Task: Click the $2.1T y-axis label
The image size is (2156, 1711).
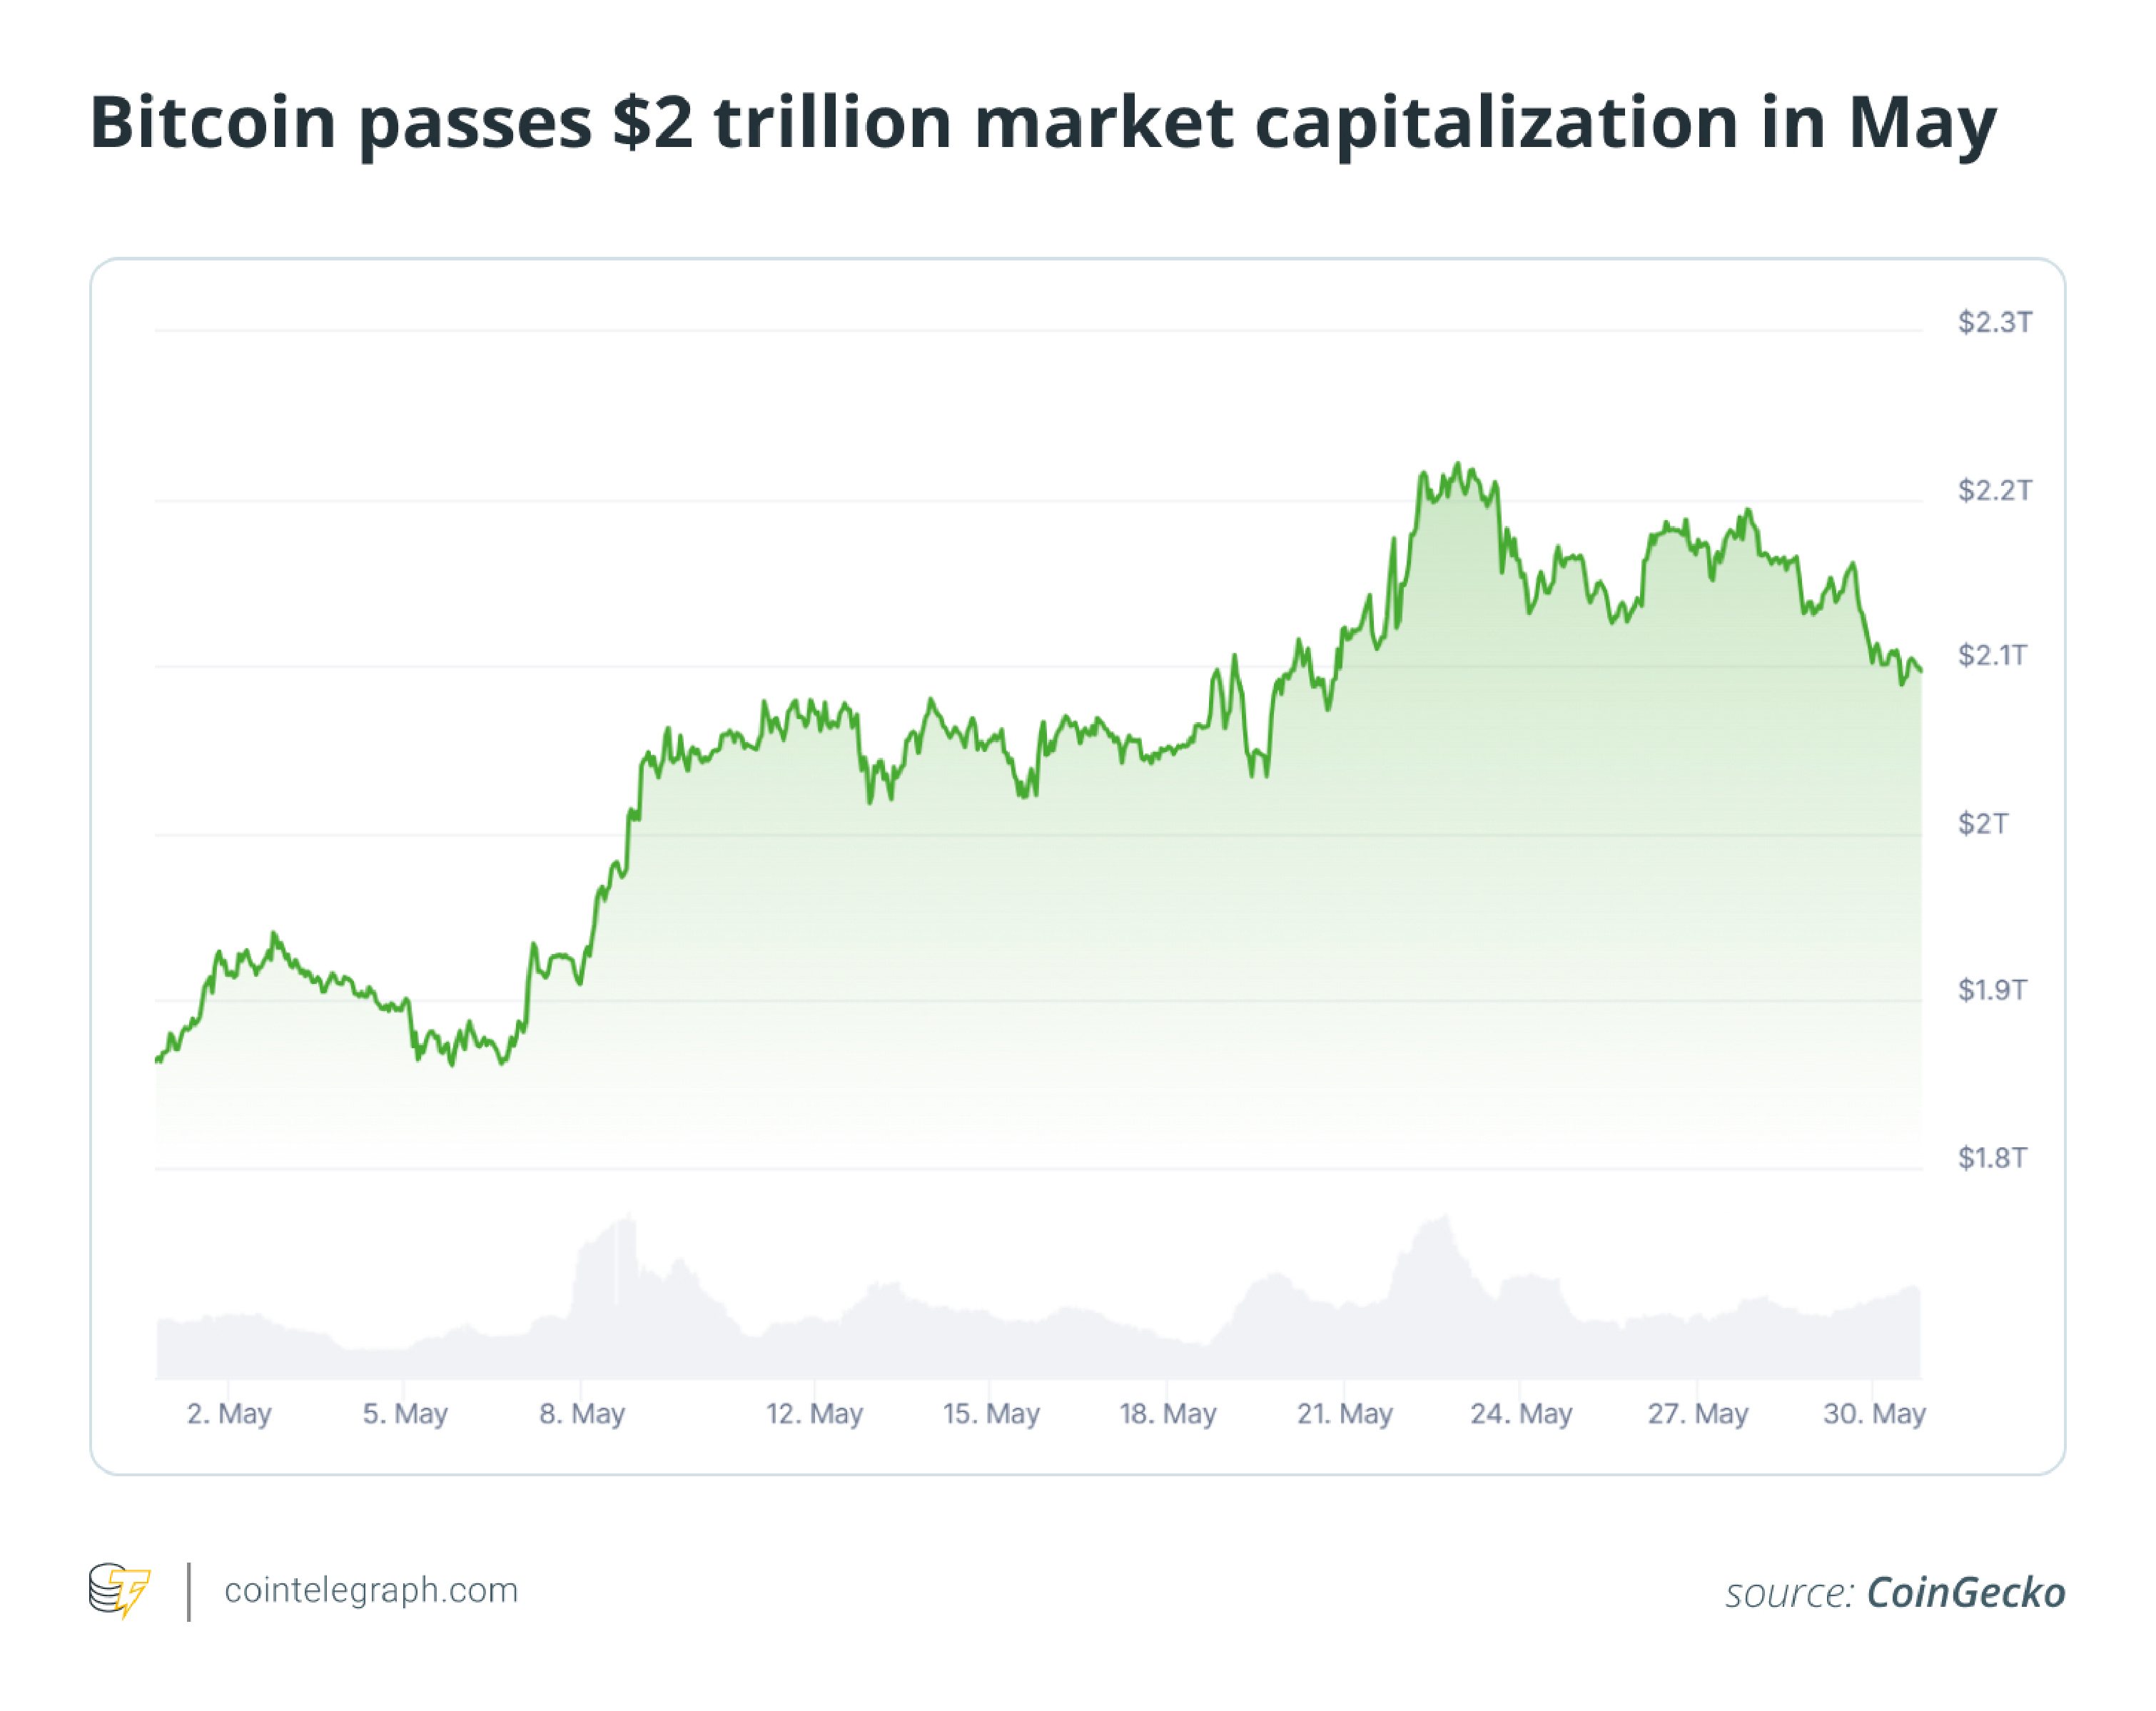Action: [1992, 655]
